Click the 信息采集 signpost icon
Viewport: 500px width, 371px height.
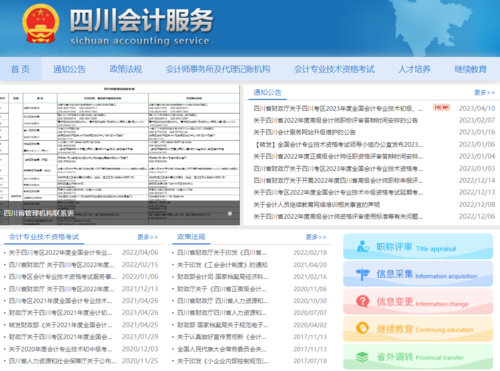tap(363, 274)
